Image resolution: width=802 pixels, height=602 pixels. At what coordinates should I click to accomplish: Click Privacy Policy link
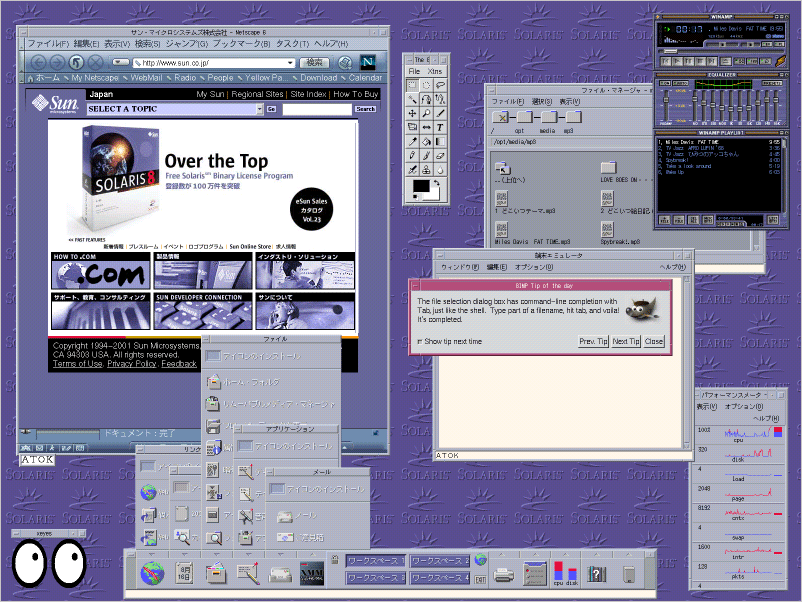[131, 364]
